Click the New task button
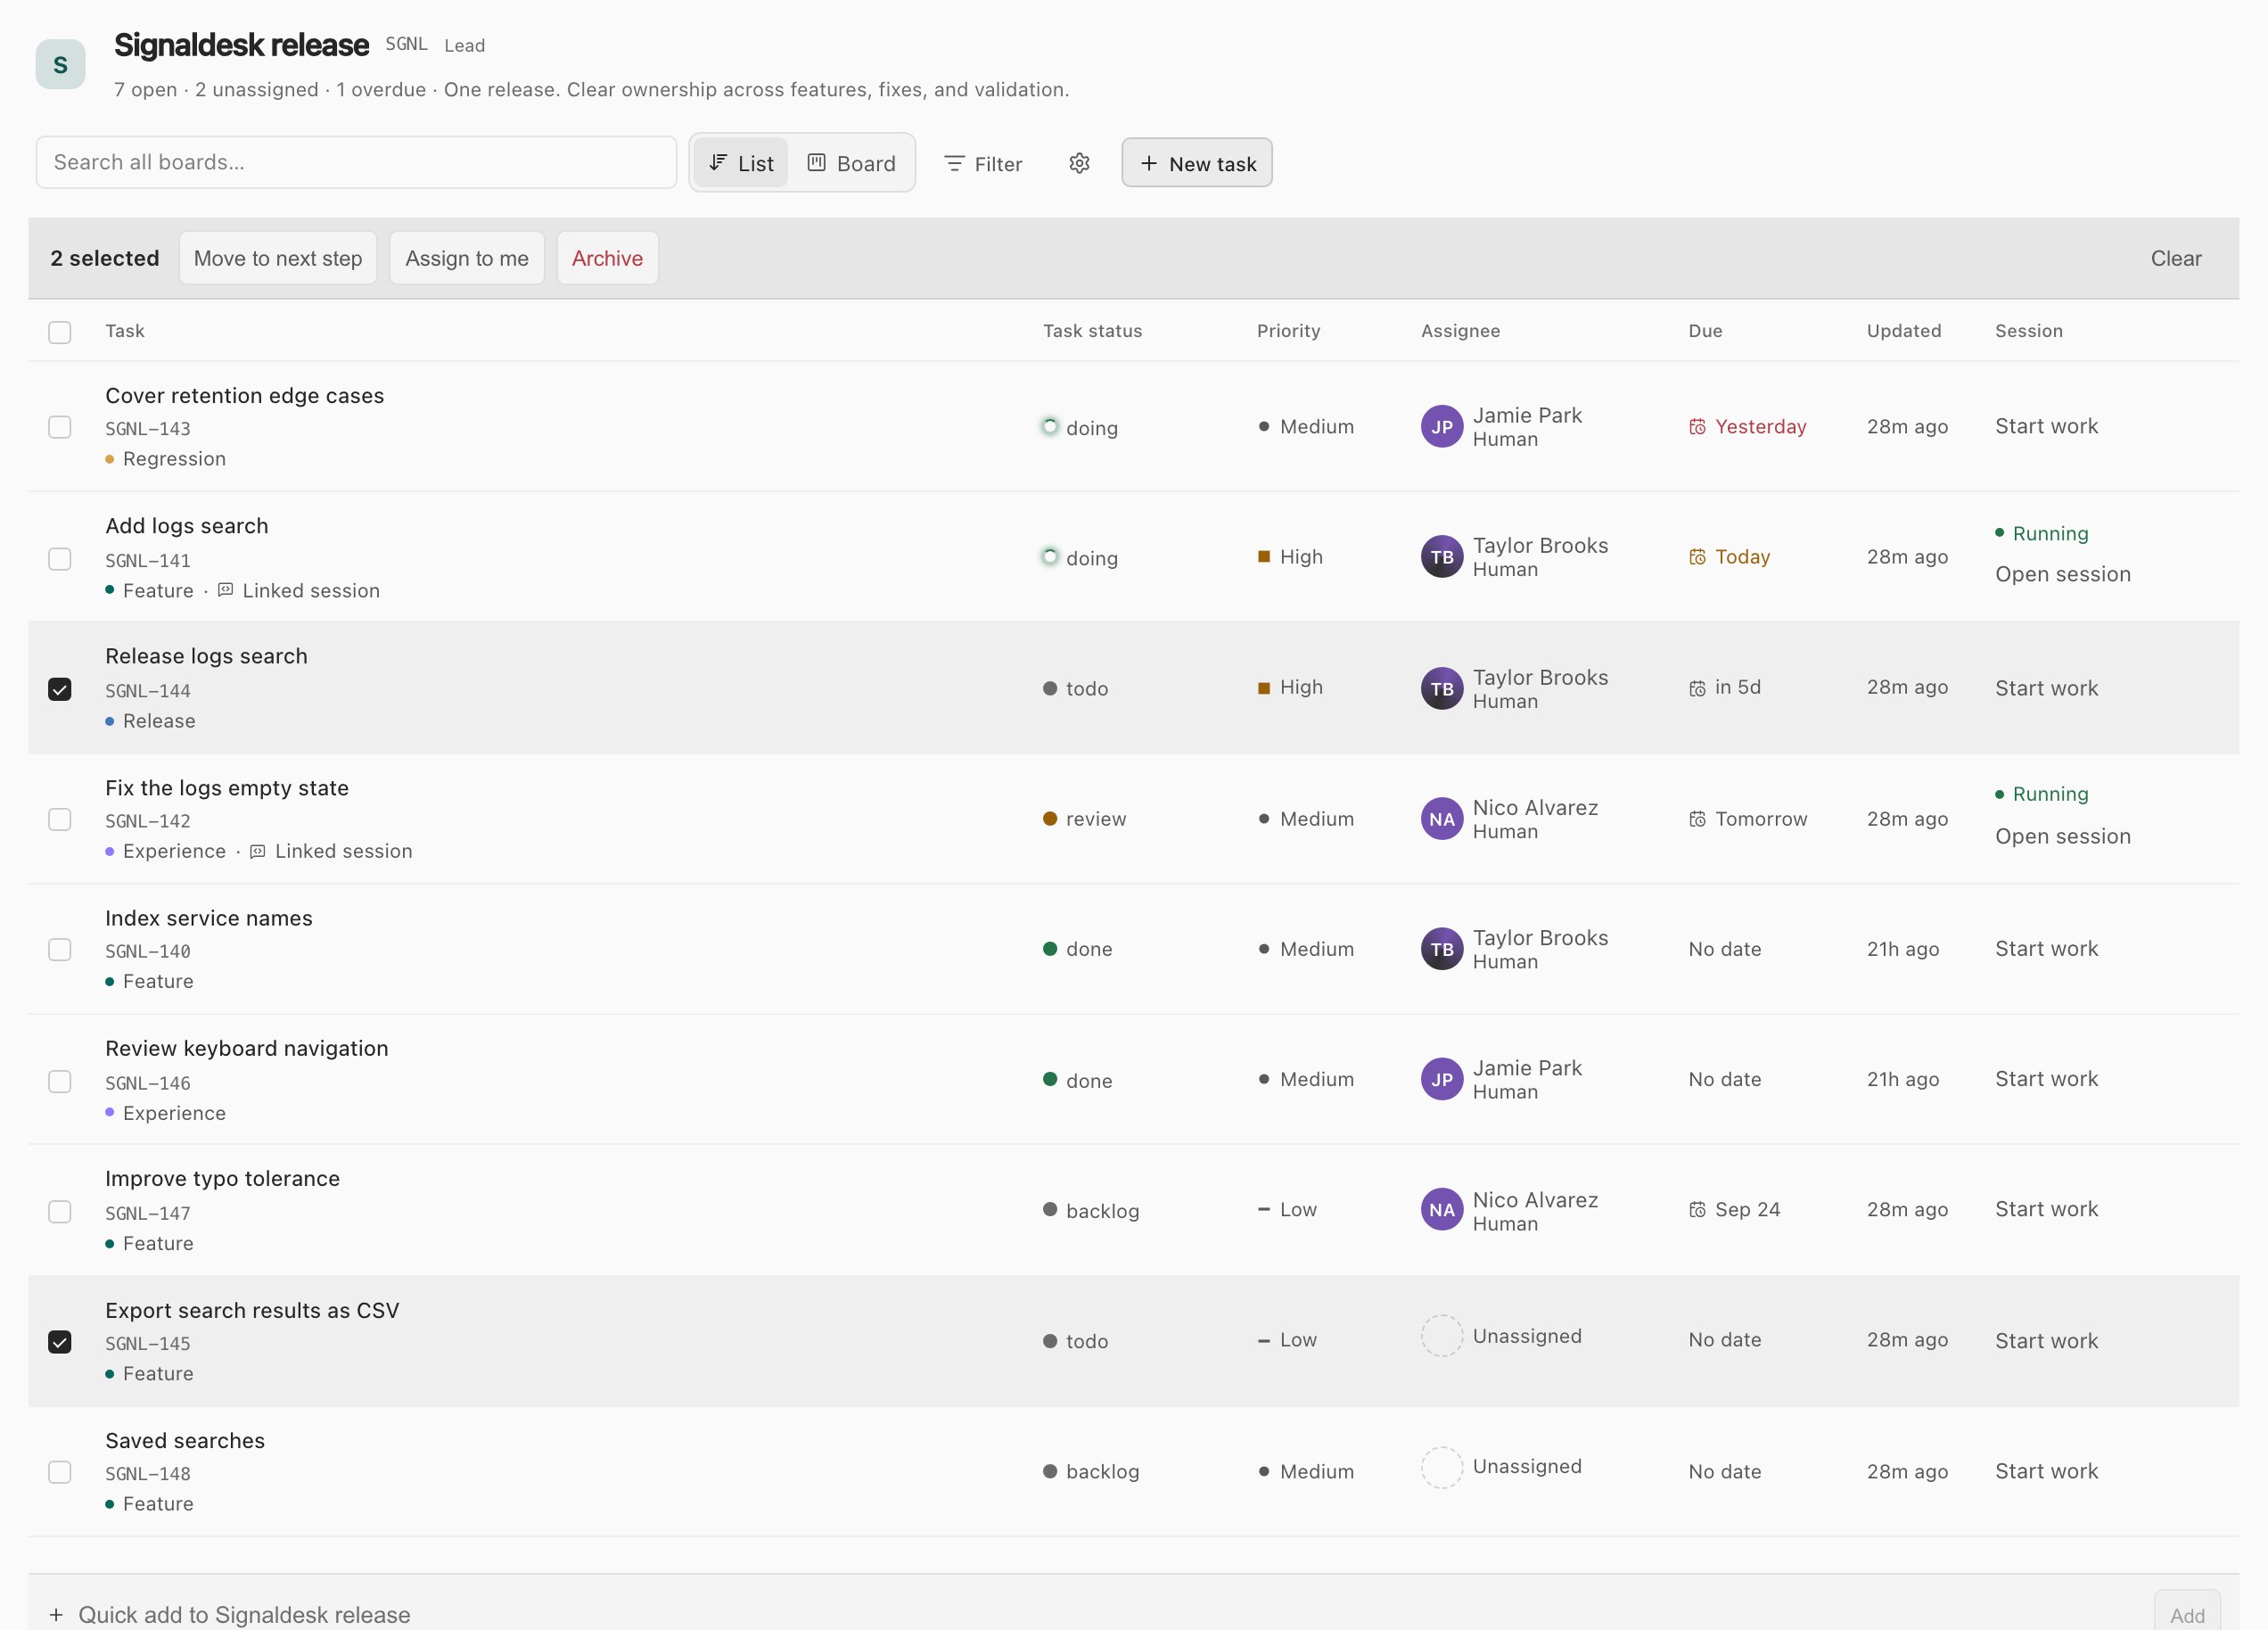This screenshot has height=1630, width=2268. click(1197, 163)
